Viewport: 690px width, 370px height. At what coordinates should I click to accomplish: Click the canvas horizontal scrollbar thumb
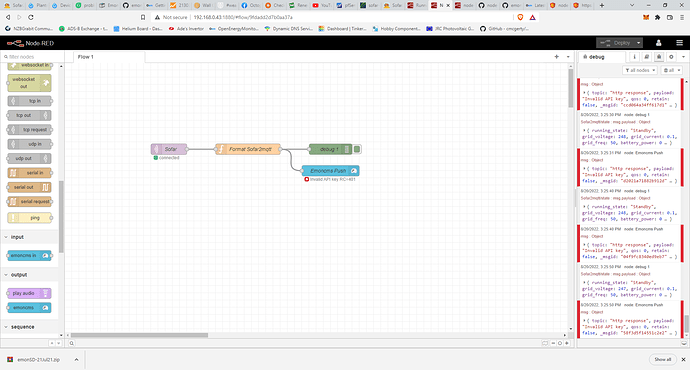tap(139, 335)
